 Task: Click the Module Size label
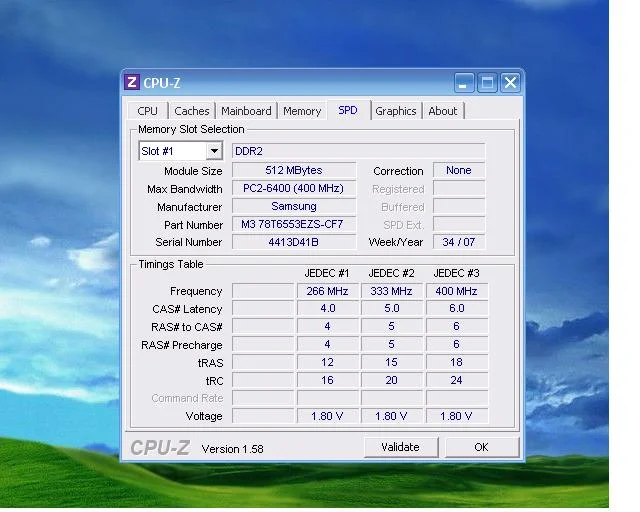click(193, 171)
